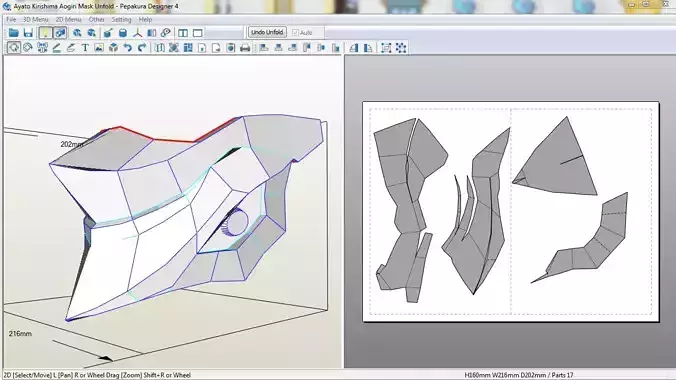This screenshot has height=380, width=676.
Task: Click the 3D axis orientation icon
Action: pos(138,33)
